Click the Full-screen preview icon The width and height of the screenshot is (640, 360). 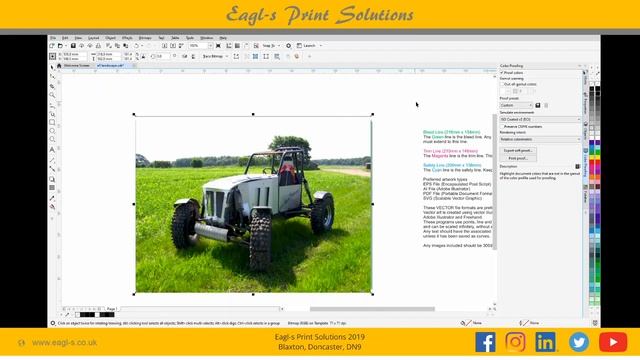[218, 46]
